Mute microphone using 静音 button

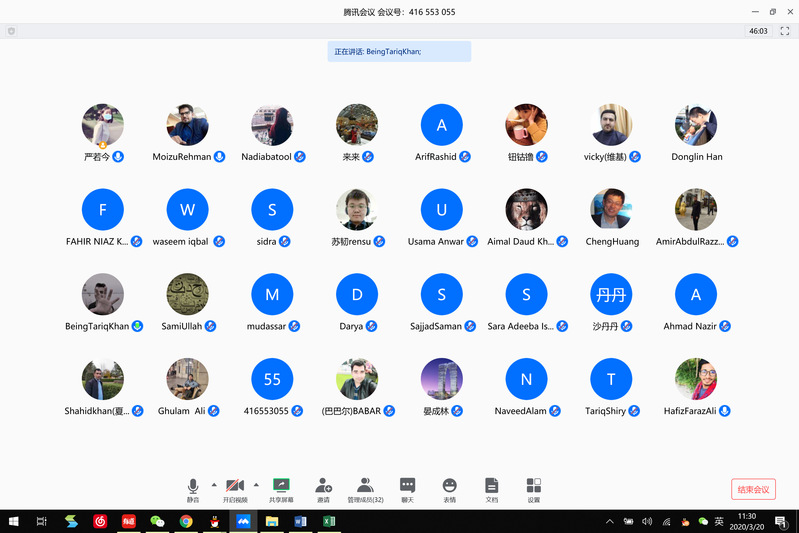click(193, 487)
